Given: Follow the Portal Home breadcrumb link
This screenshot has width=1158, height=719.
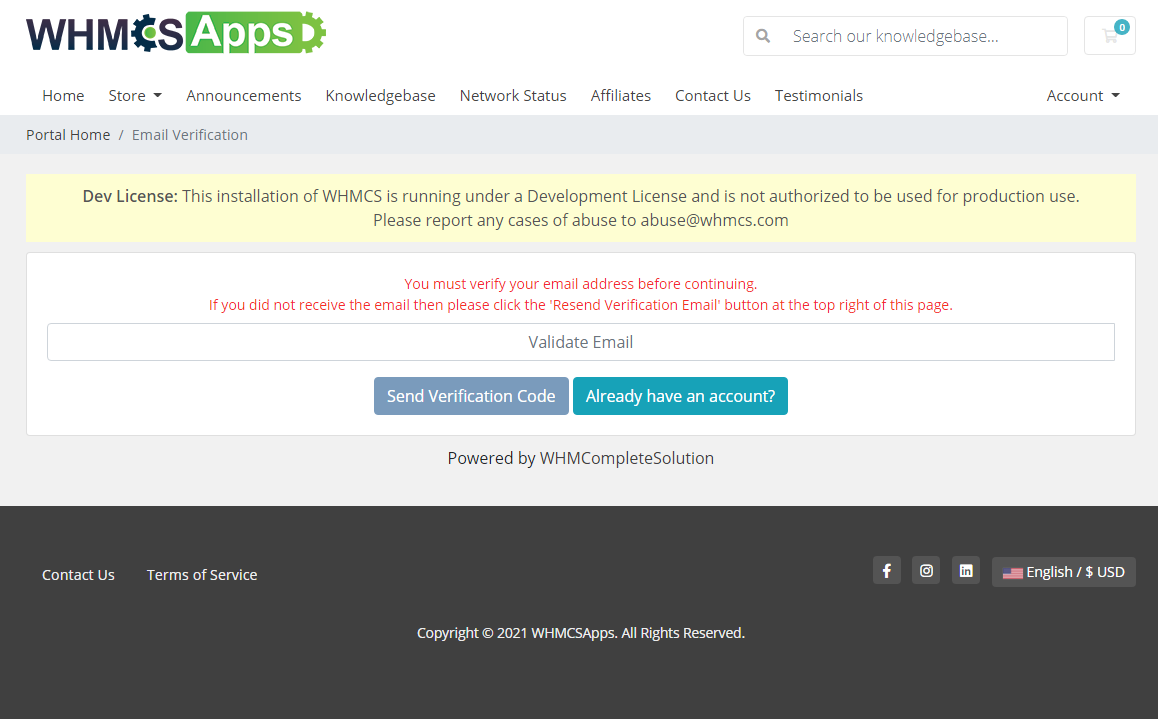Looking at the screenshot, I should pos(68,134).
